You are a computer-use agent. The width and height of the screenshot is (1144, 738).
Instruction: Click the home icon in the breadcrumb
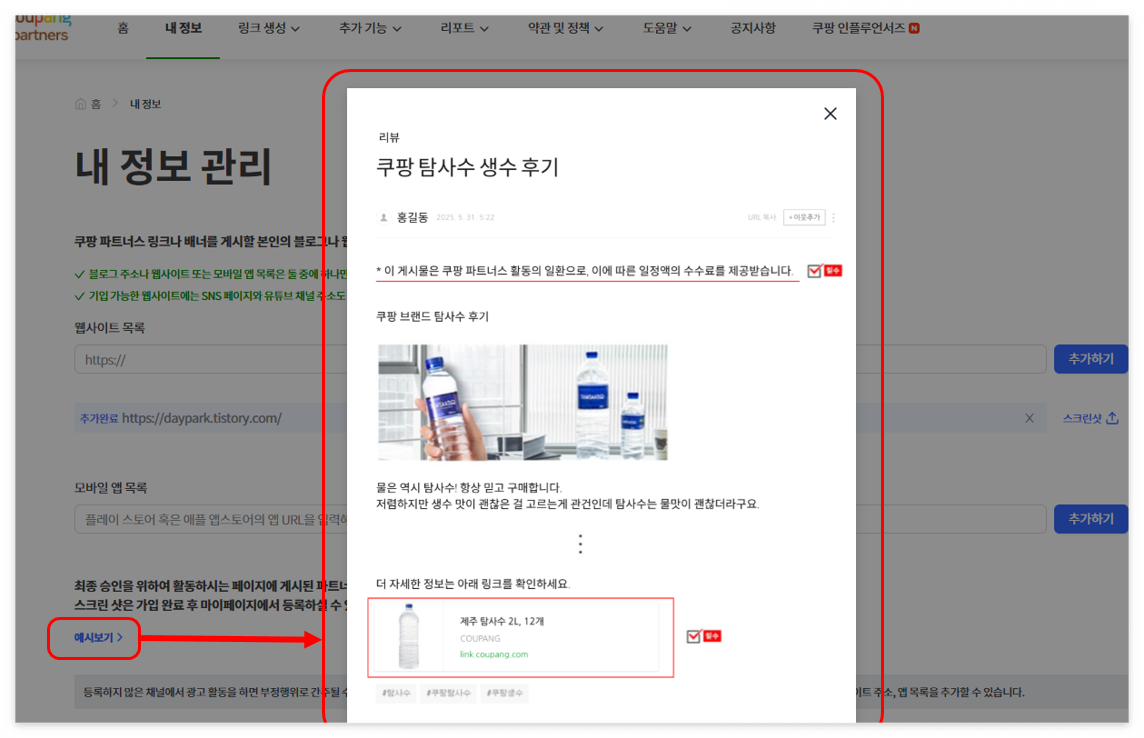click(x=79, y=103)
